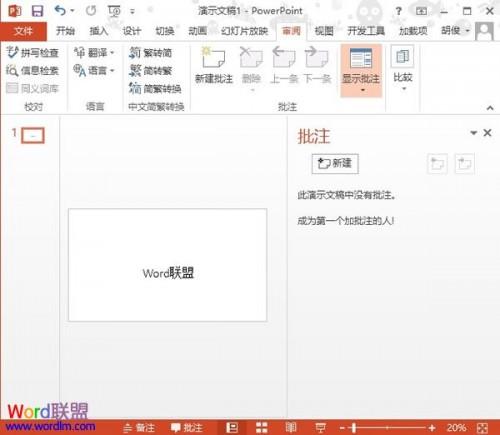Open the Compare (比较) tool

point(403,69)
